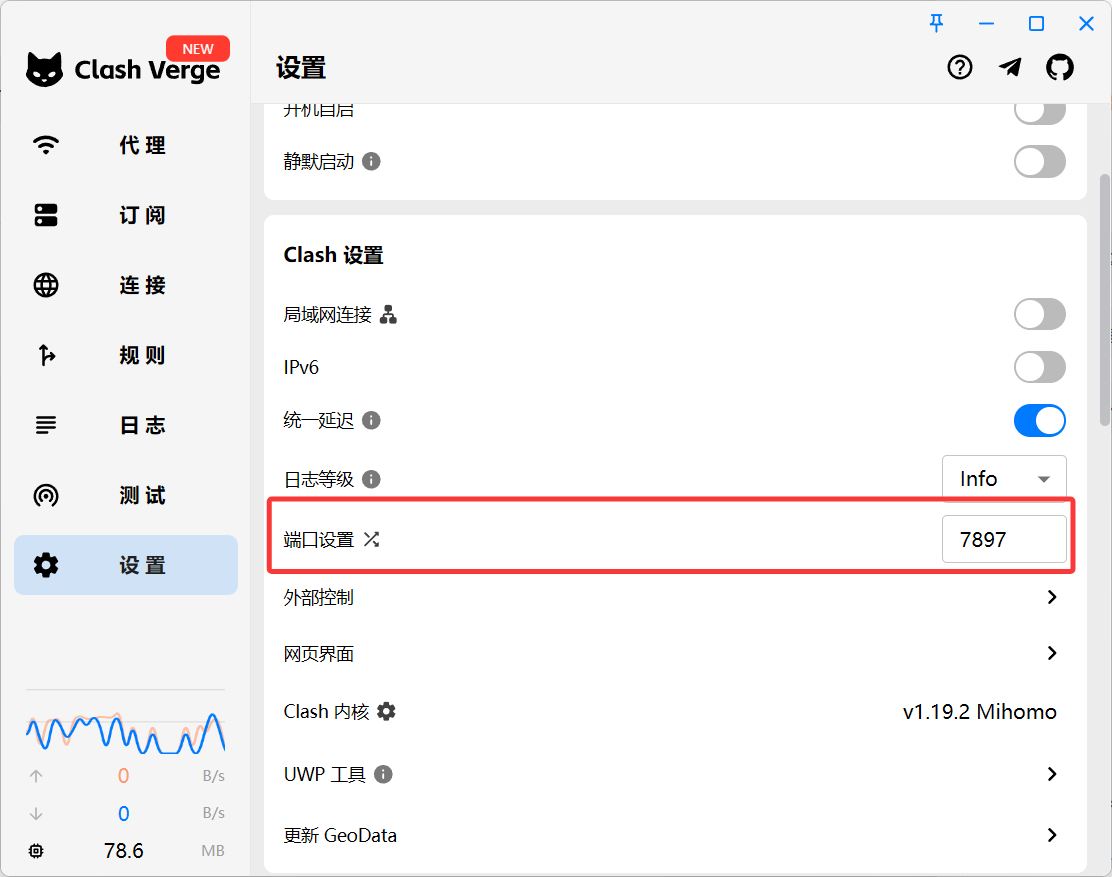Go to the 规则 page
This screenshot has height=877, width=1112.
(126, 354)
